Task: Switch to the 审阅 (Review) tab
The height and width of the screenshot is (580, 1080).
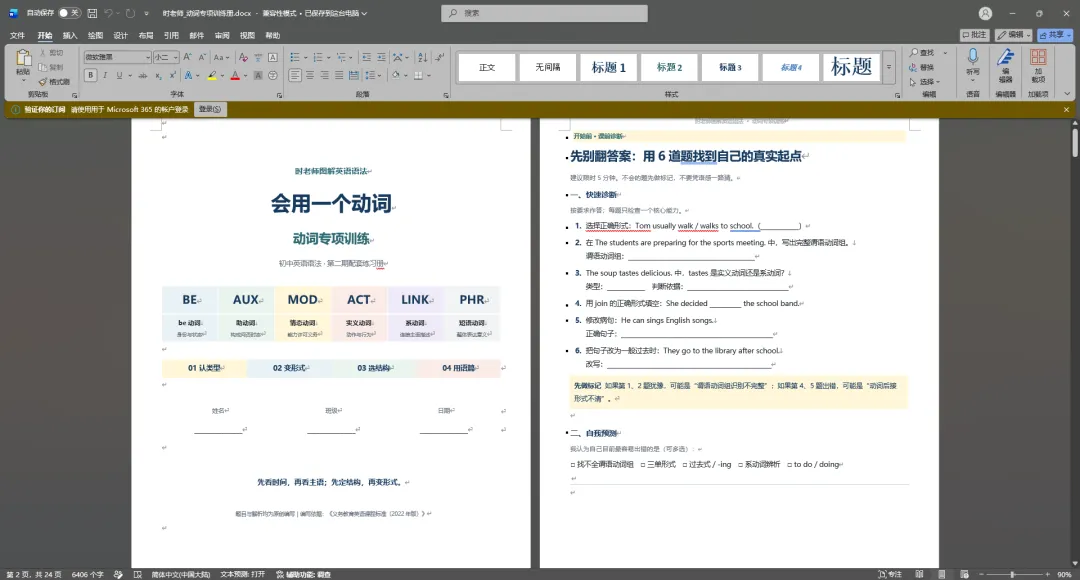Action: (222, 35)
